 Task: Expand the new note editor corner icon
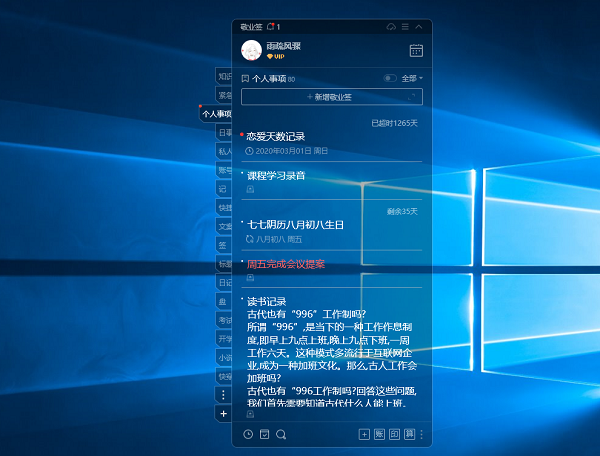click(x=412, y=97)
